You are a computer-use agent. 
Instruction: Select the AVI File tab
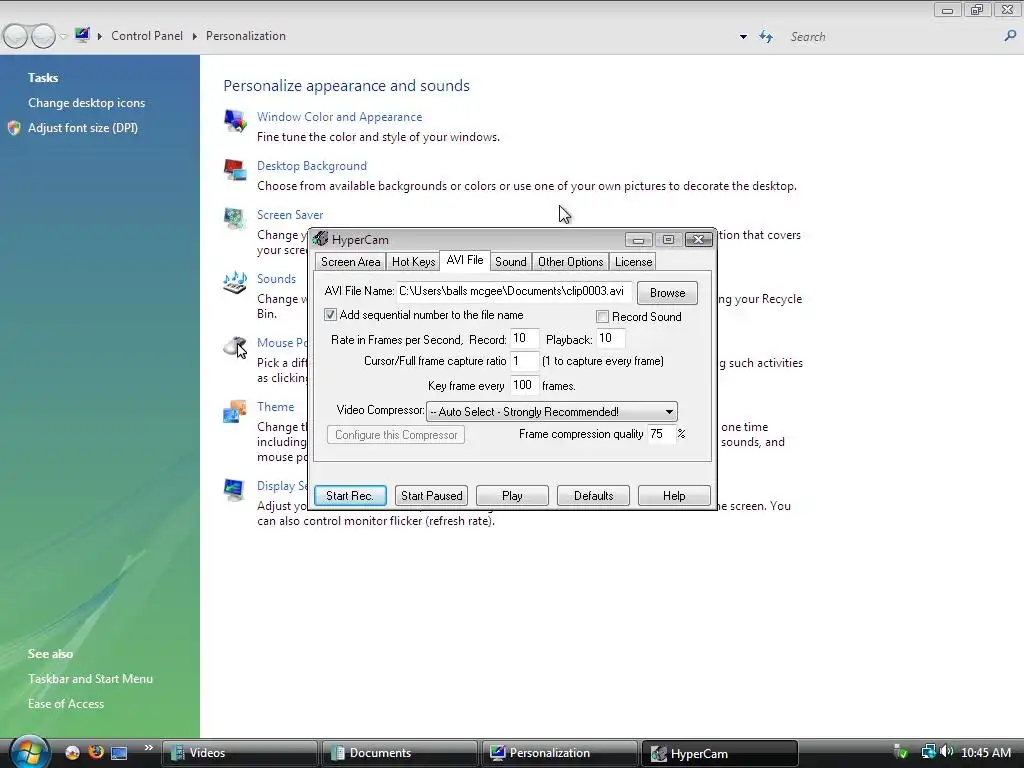coord(465,260)
